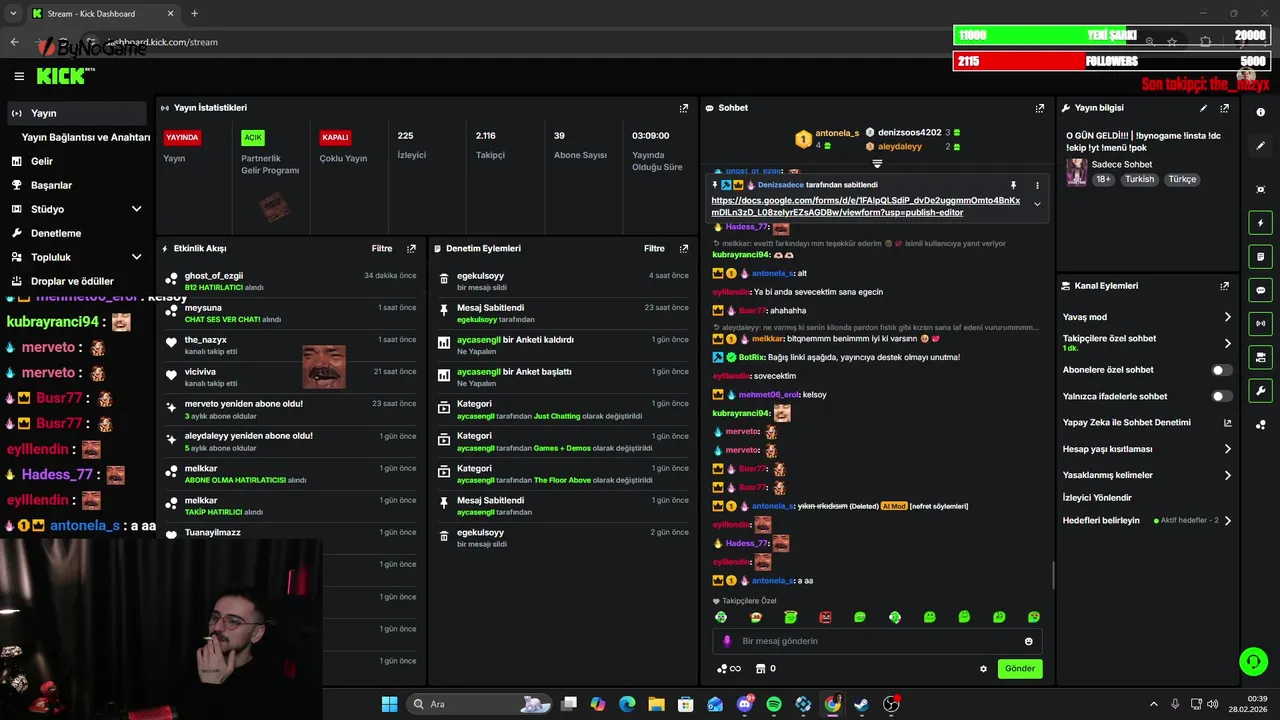The width and height of the screenshot is (1280, 720).
Task: Collapse the chat leaderboard using the arrow below it
Action: pyautogui.click(x=877, y=163)
